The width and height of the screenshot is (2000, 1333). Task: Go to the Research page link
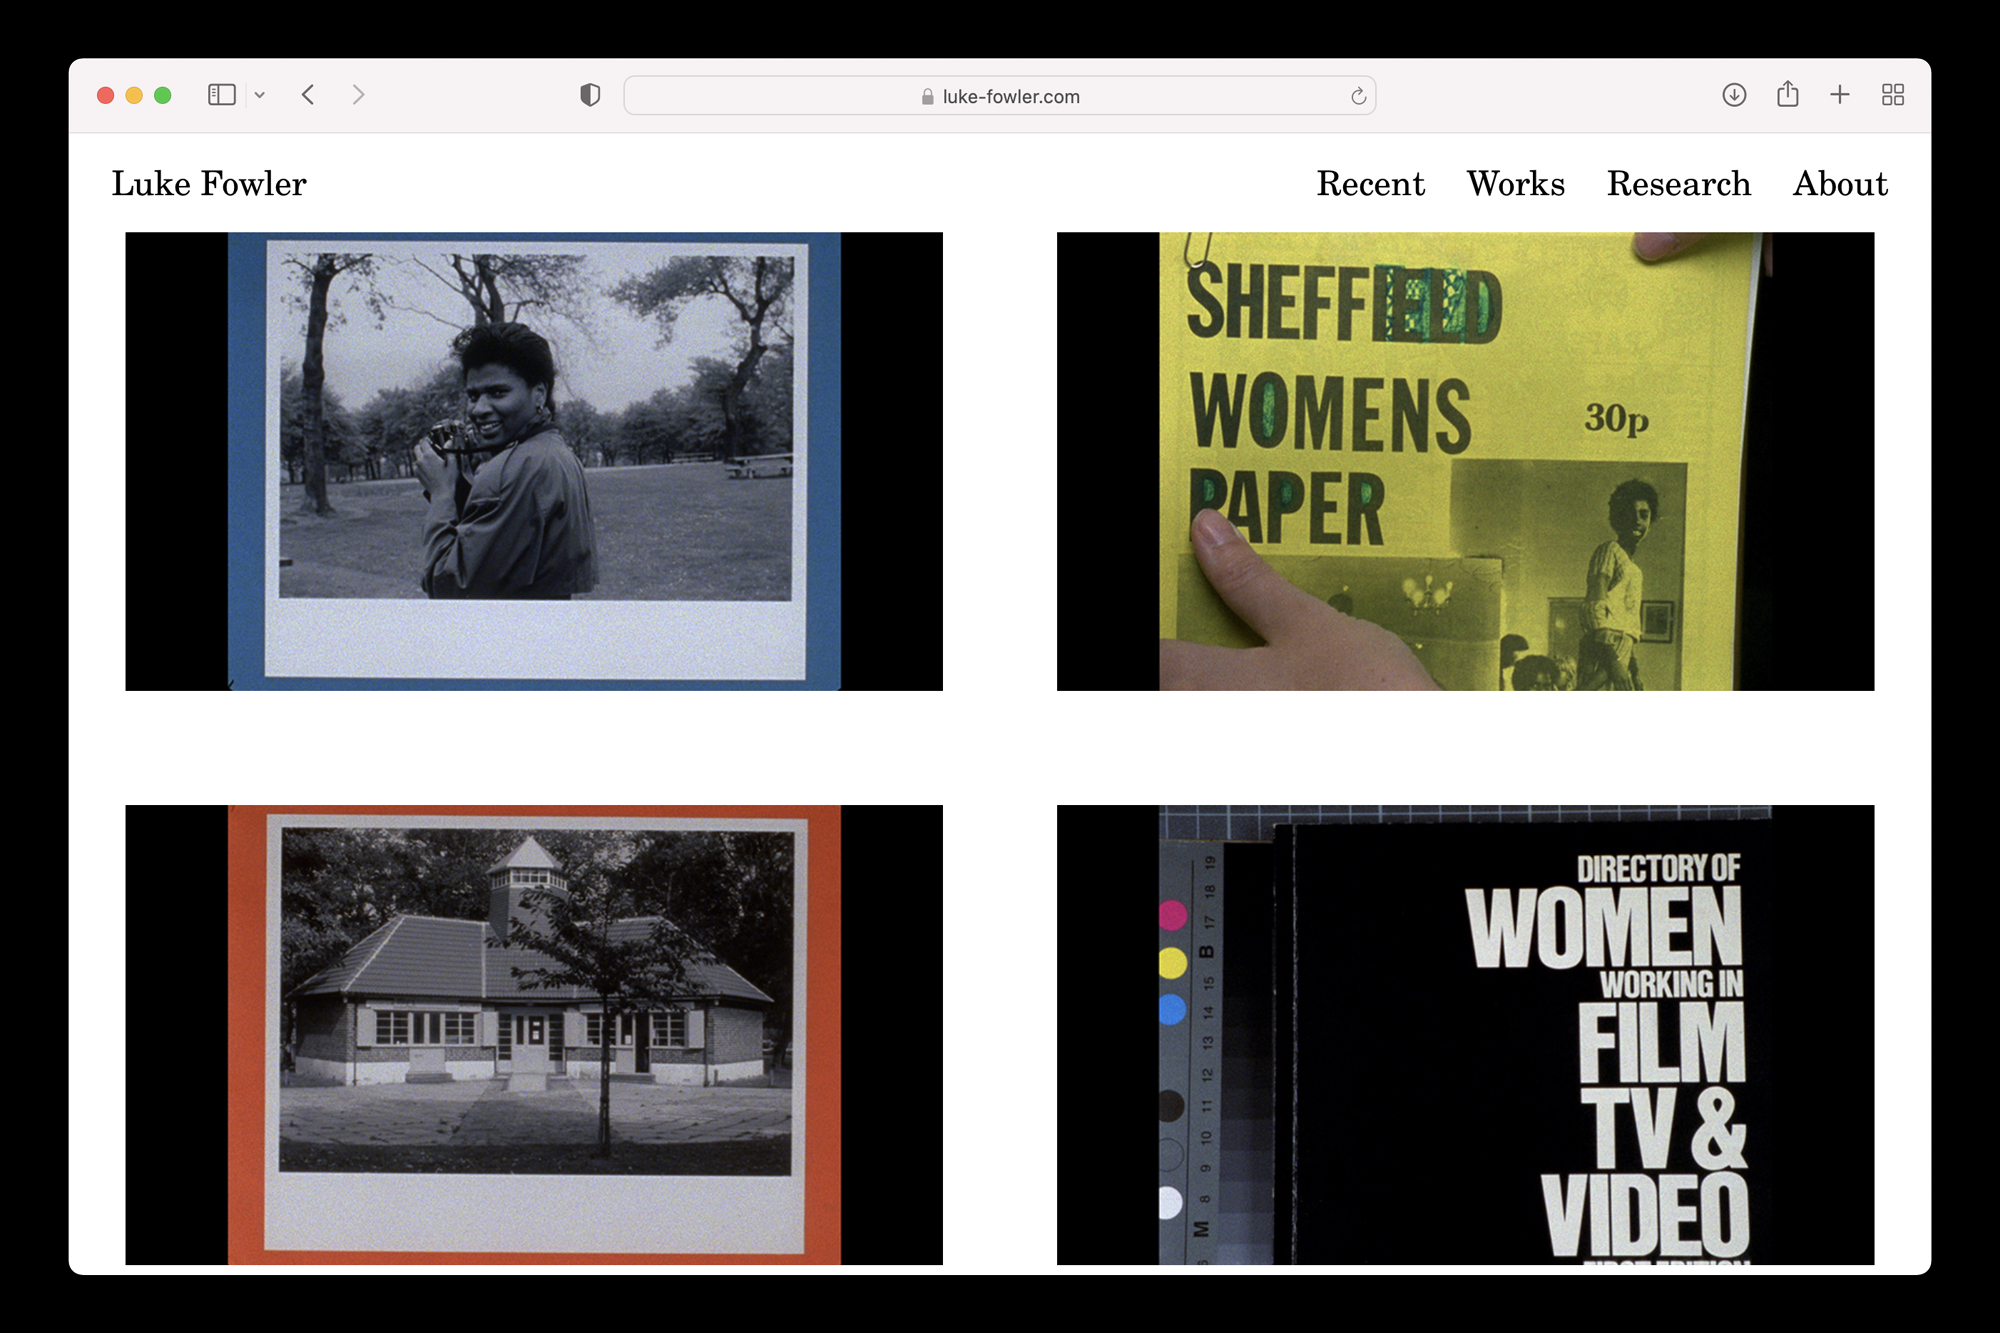(1678, 184)
